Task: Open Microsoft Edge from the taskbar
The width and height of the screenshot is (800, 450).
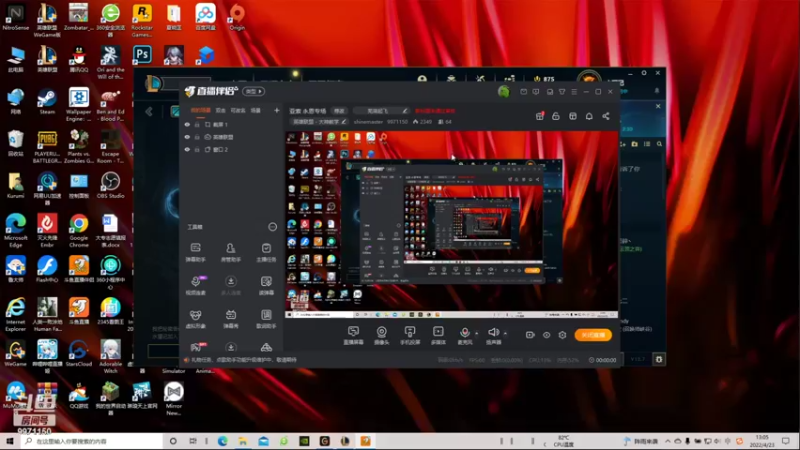Action: pos(222,441)
